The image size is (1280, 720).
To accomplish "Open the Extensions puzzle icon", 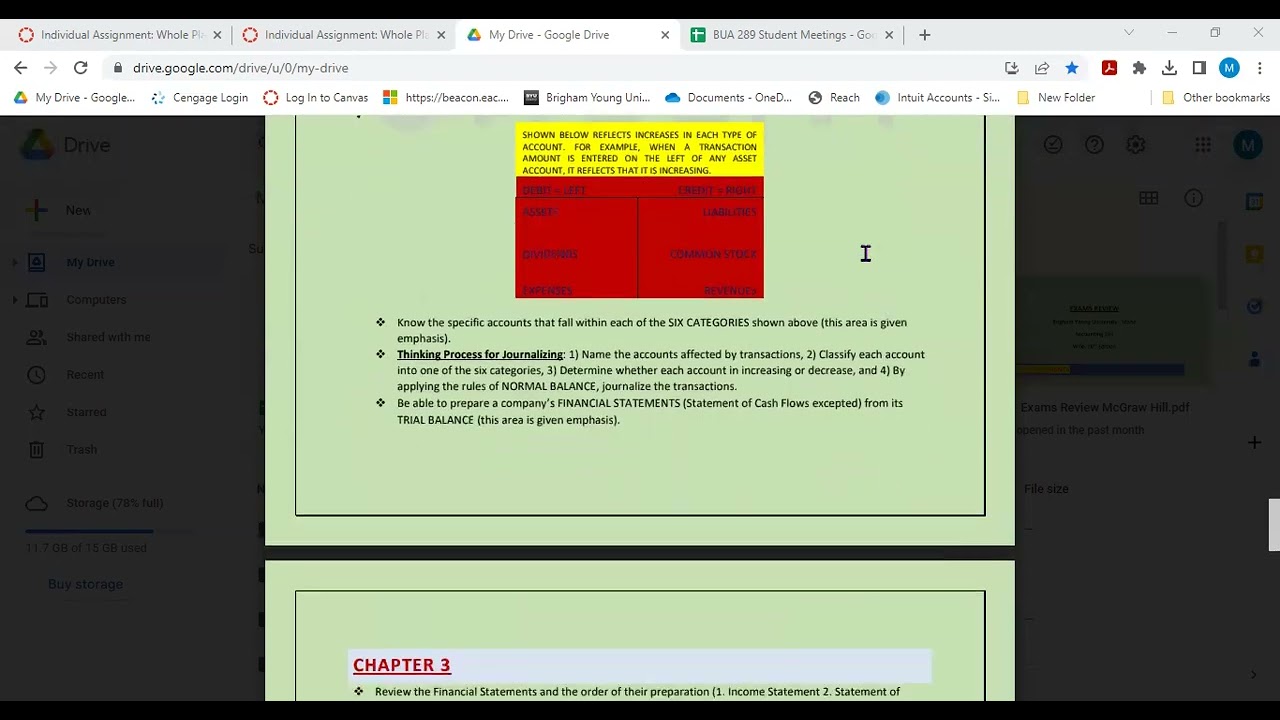I will 1139,68.
